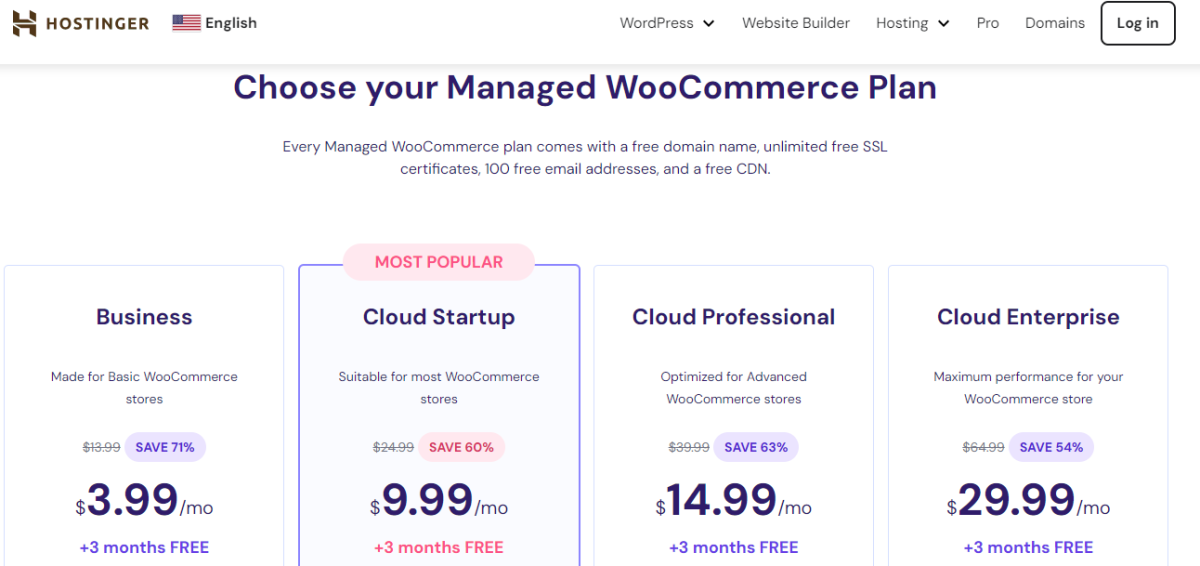1200x566 pixels.
Task: Select the Business plan title
Action: click(144, 317)
